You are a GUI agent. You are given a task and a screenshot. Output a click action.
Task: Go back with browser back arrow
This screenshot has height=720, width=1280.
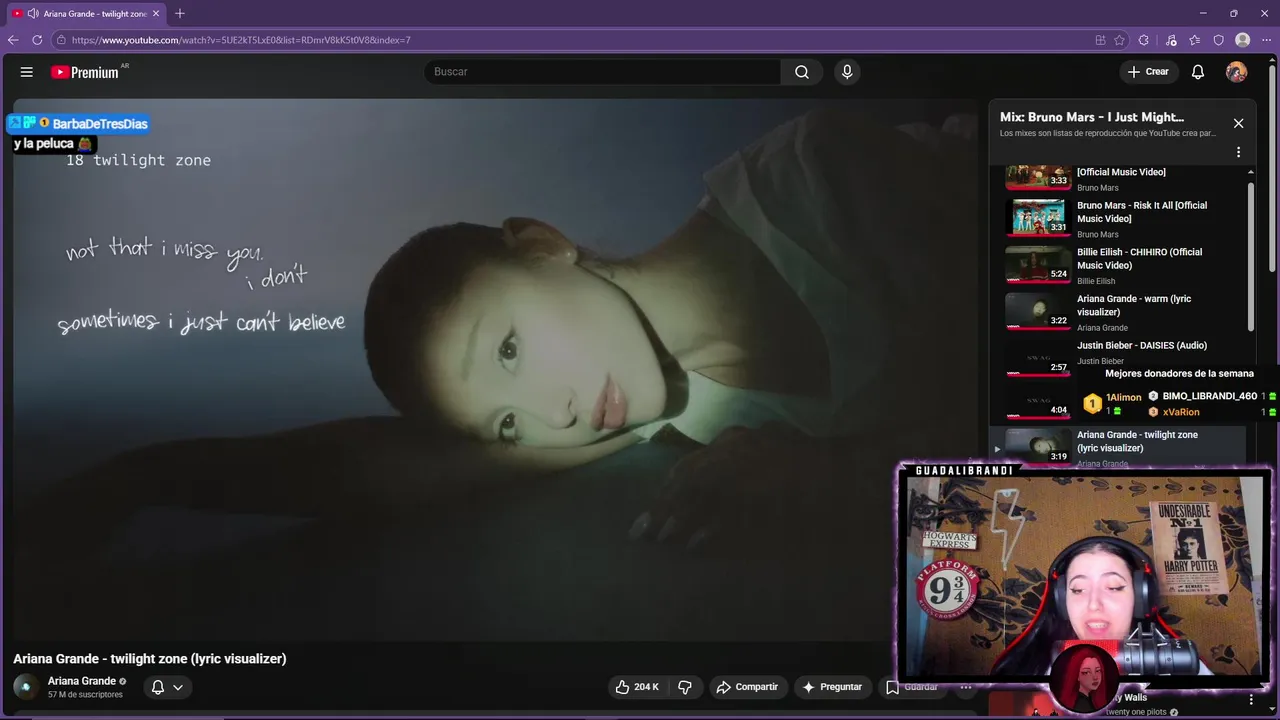point(13,40)
